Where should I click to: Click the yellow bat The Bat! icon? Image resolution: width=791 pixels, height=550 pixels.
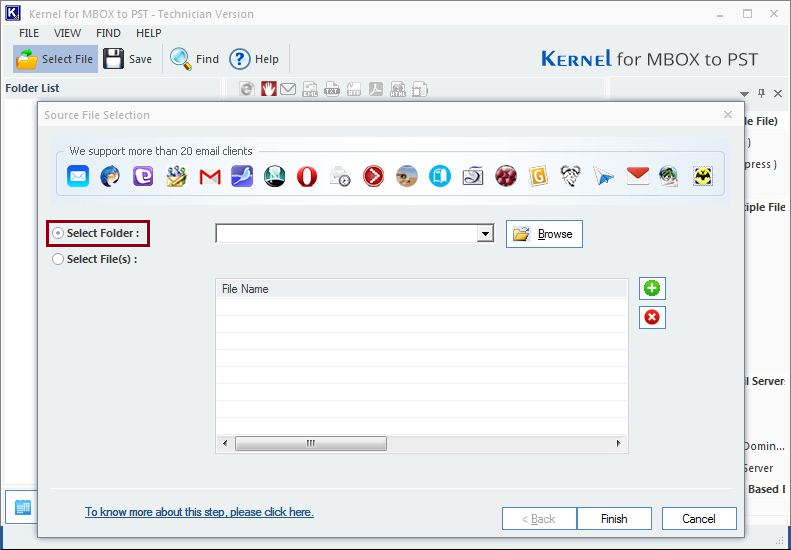point(702,177)
